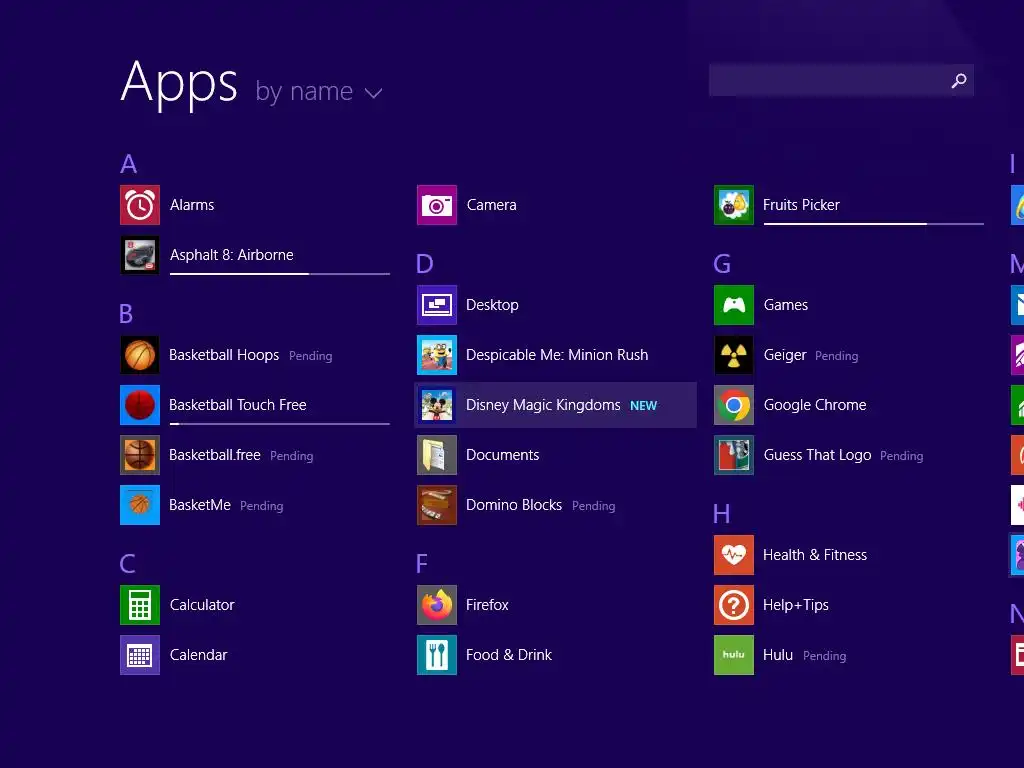Image resolution: width=1024 pixels, height=768 pixels.
Task: Open Basketball Touch Free icon
Action: tap(140, 405)
